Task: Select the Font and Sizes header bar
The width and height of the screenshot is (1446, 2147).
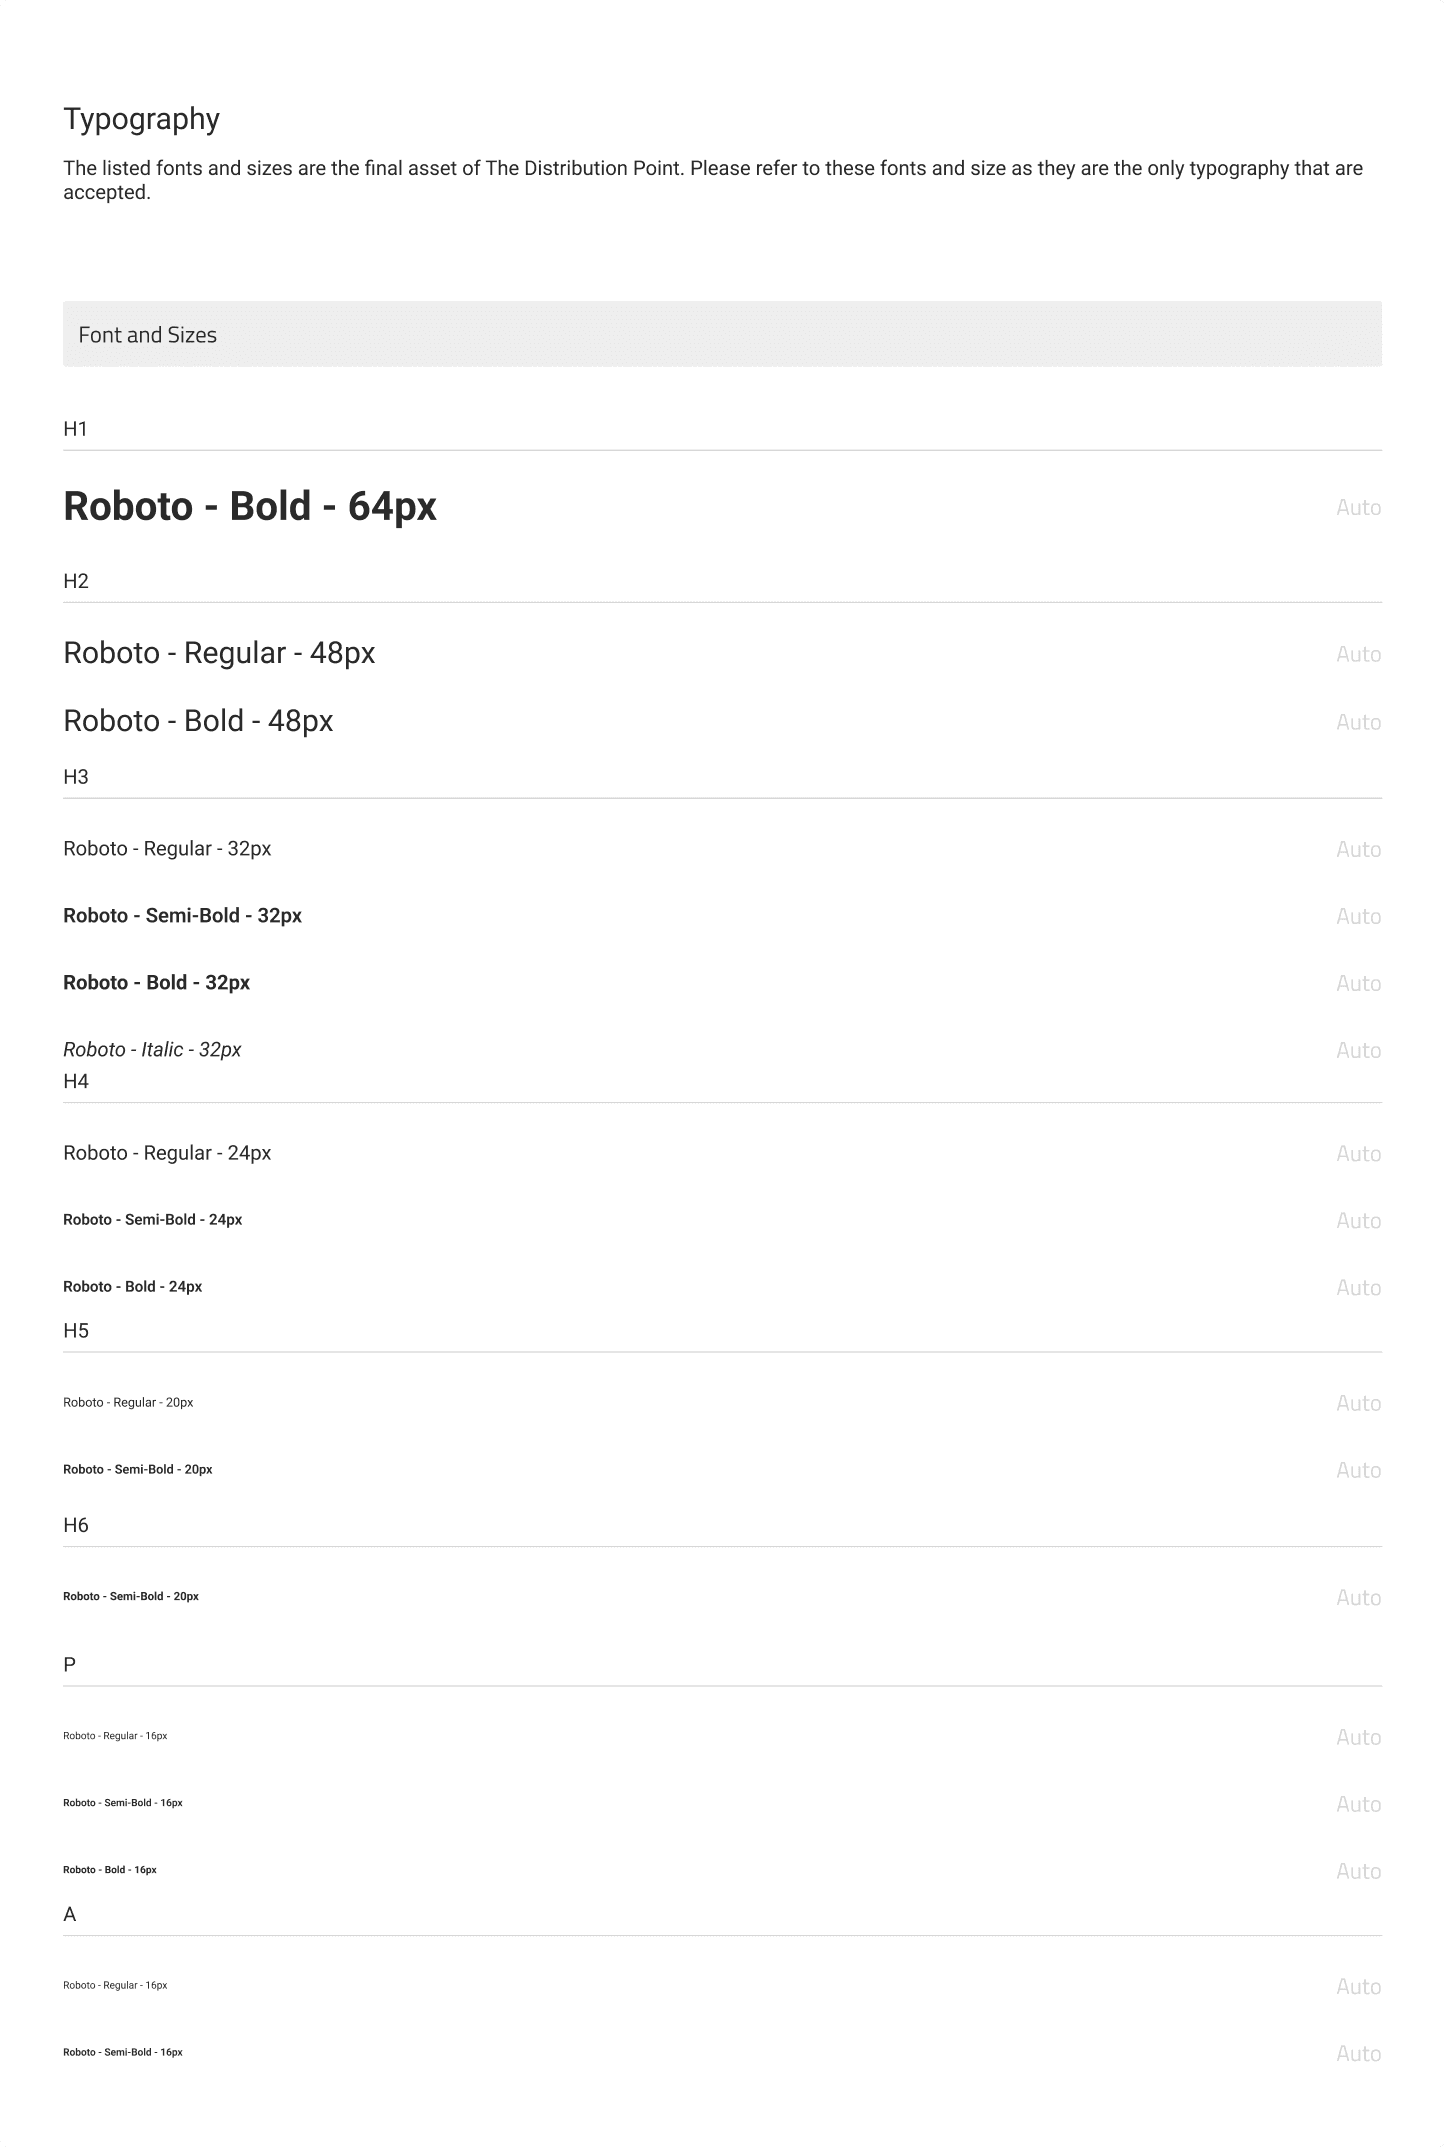Action: [721, 334]
